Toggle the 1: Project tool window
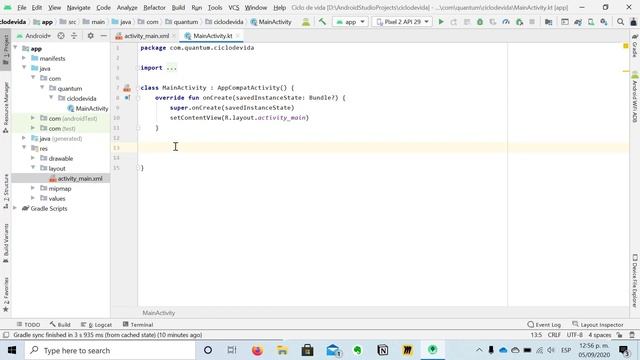 coord(6,50)
